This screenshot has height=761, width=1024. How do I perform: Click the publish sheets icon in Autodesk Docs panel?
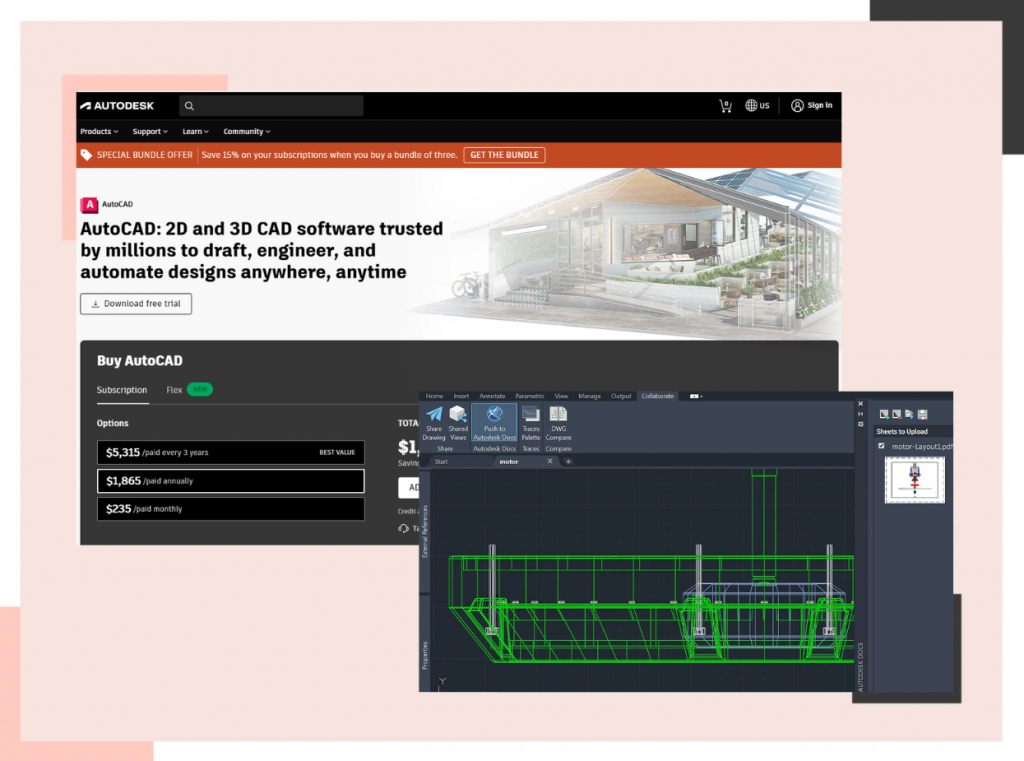(909, 414)
